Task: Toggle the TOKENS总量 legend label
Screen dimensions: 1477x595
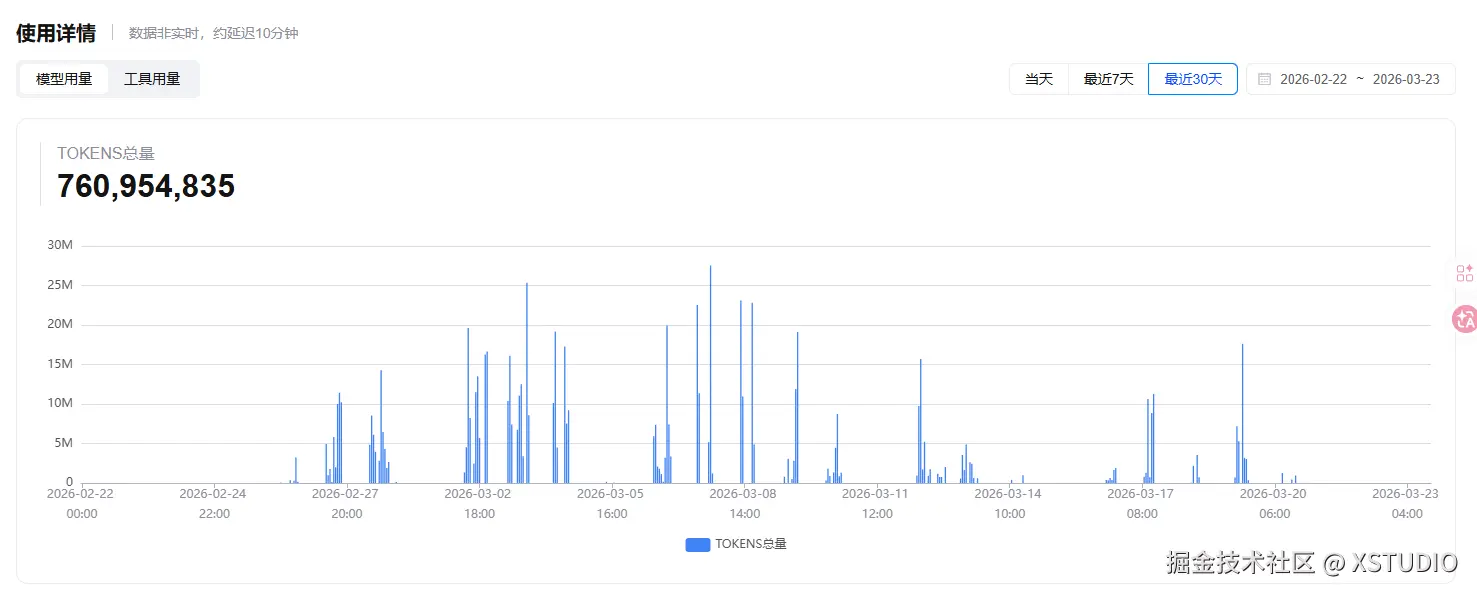Action: pyautogui.click(x=751, y=544)
